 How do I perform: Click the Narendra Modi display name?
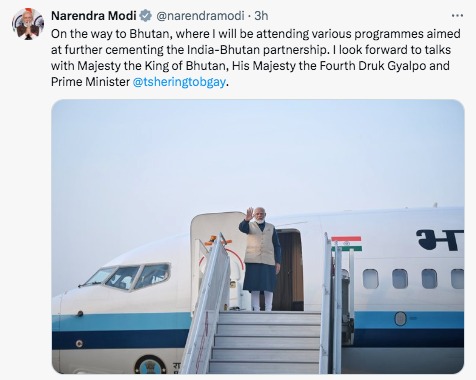(94, 16)
